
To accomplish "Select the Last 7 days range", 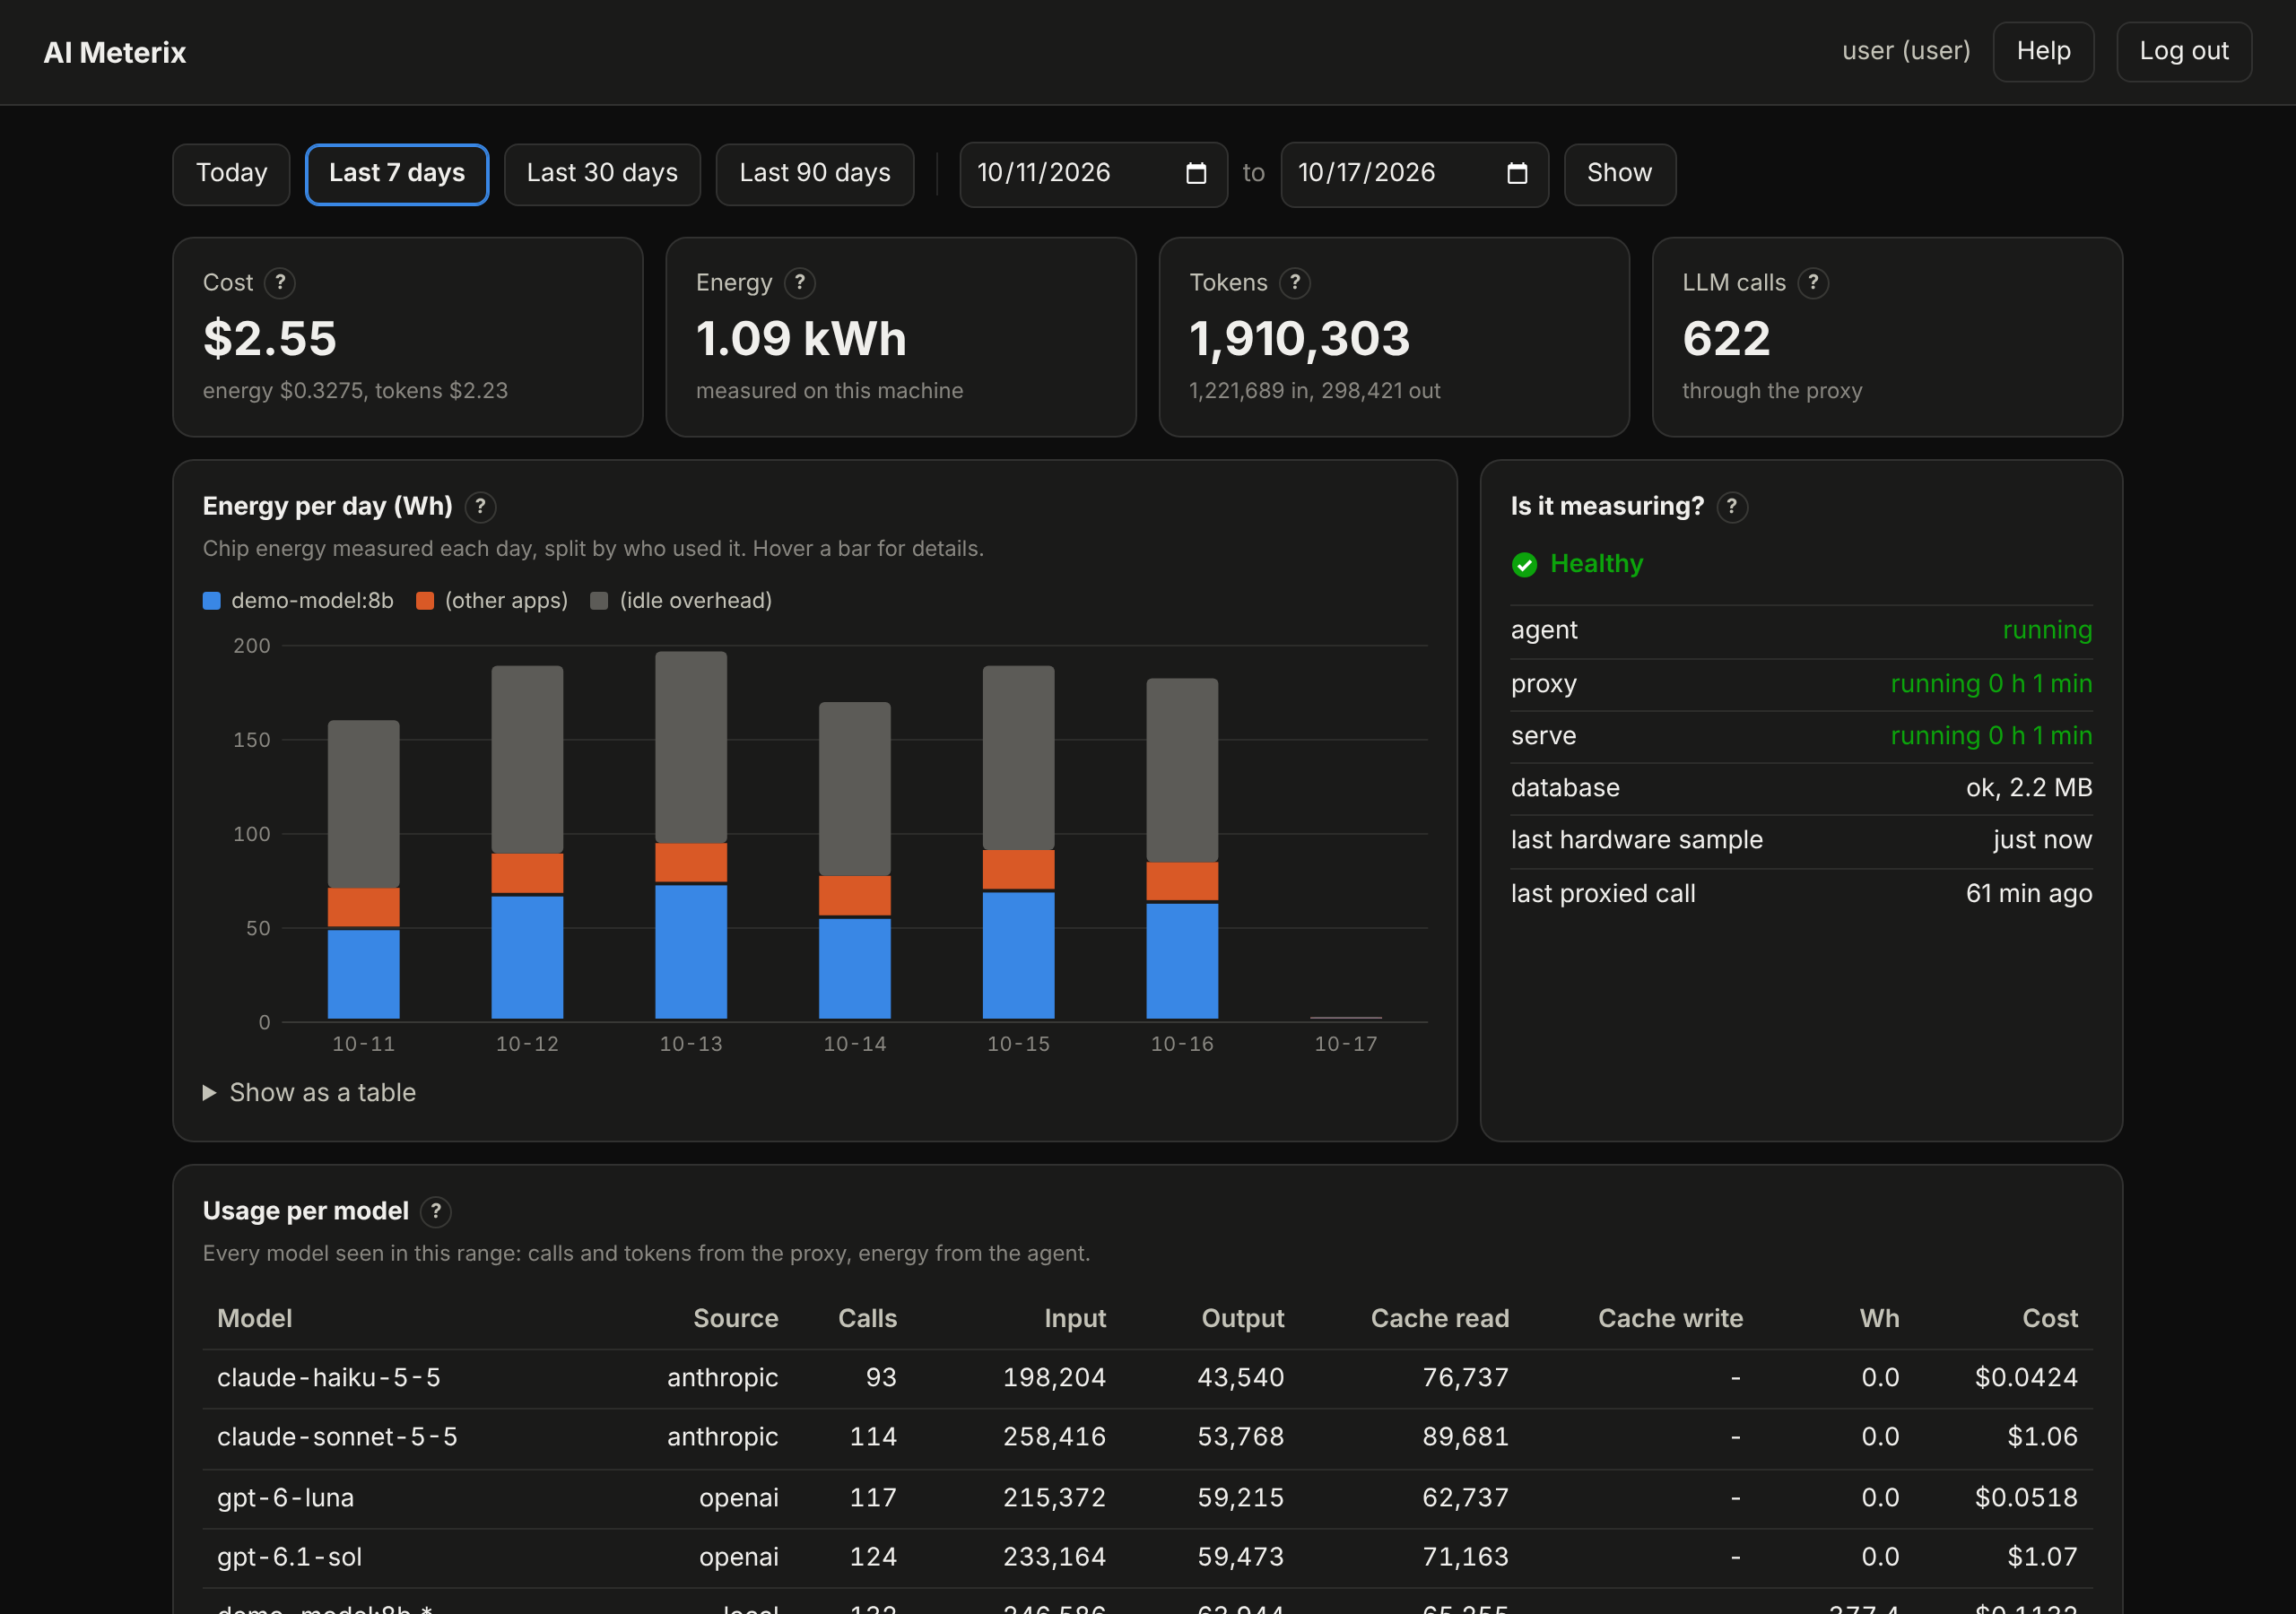I will pyautogui.click(x=397, y=174).
